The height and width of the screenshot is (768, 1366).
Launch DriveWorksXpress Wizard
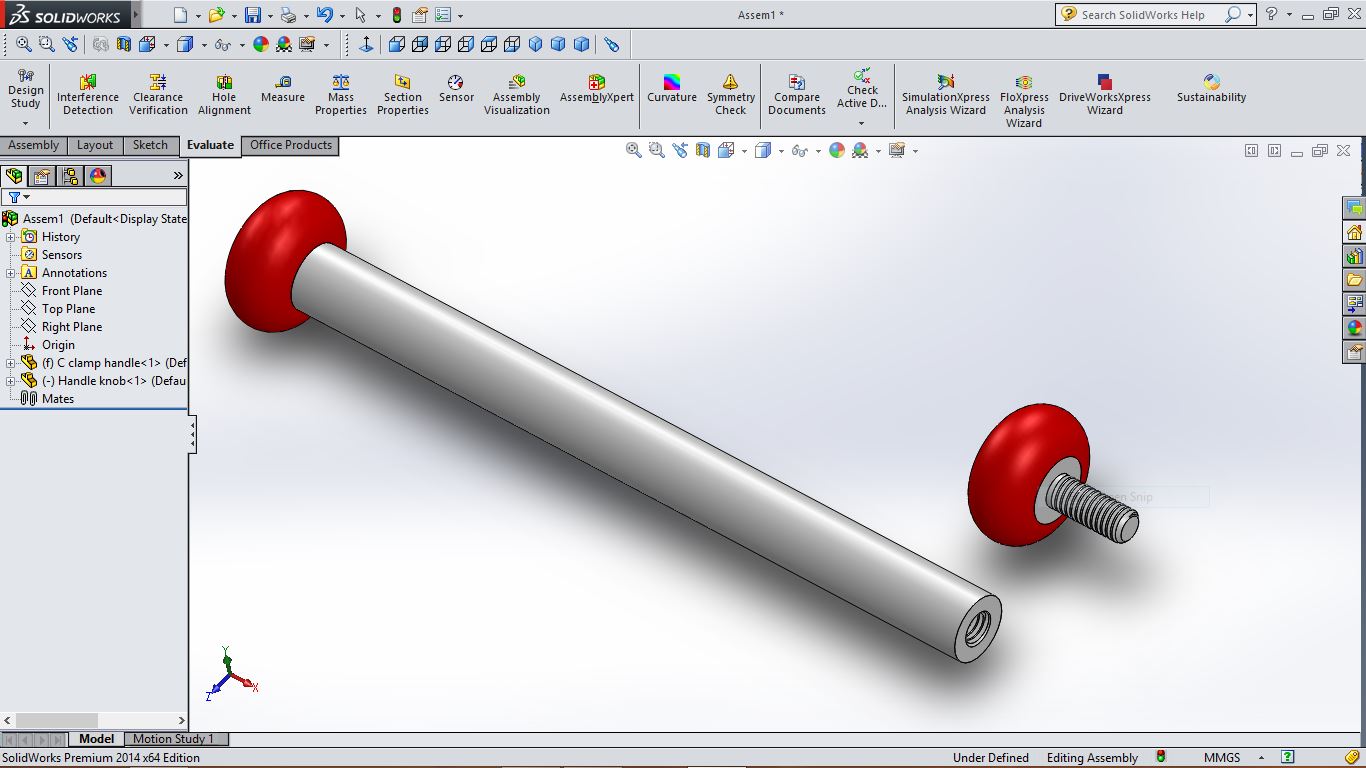[x=1105, y=95]
